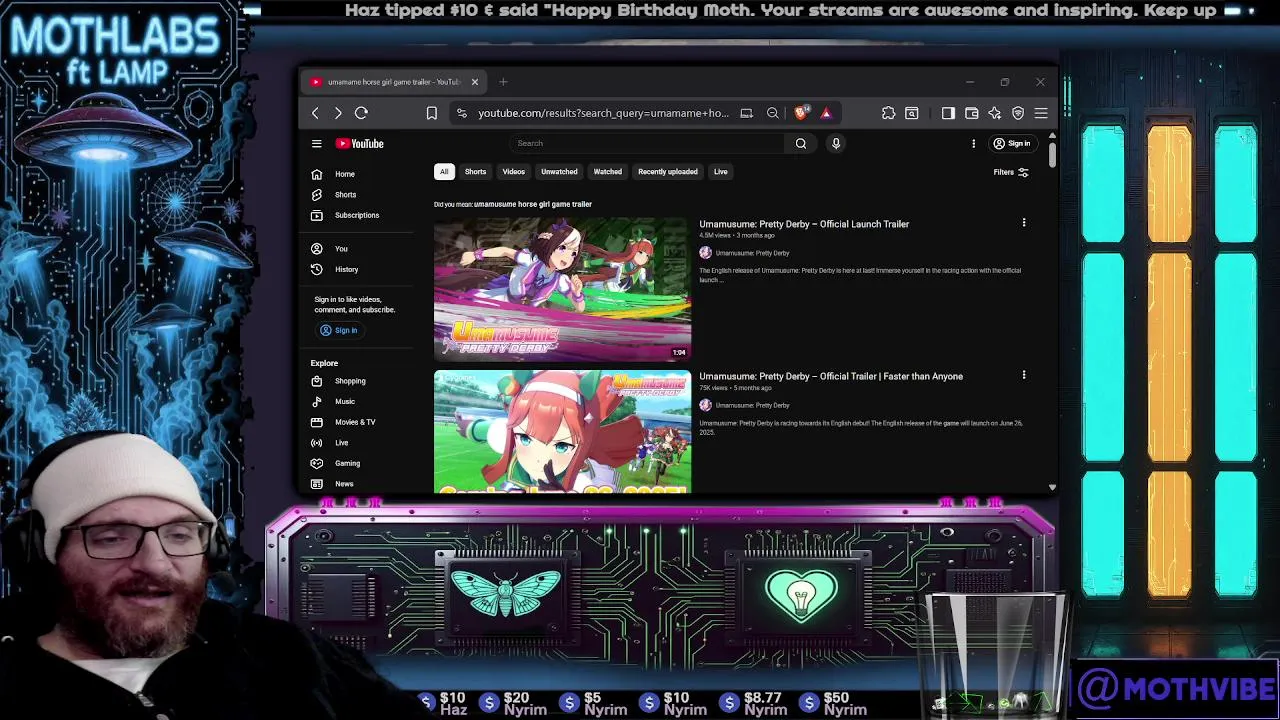Open the browser hamburger main menu
This screenshot has height=720, width=1280.
point(1041,113)
